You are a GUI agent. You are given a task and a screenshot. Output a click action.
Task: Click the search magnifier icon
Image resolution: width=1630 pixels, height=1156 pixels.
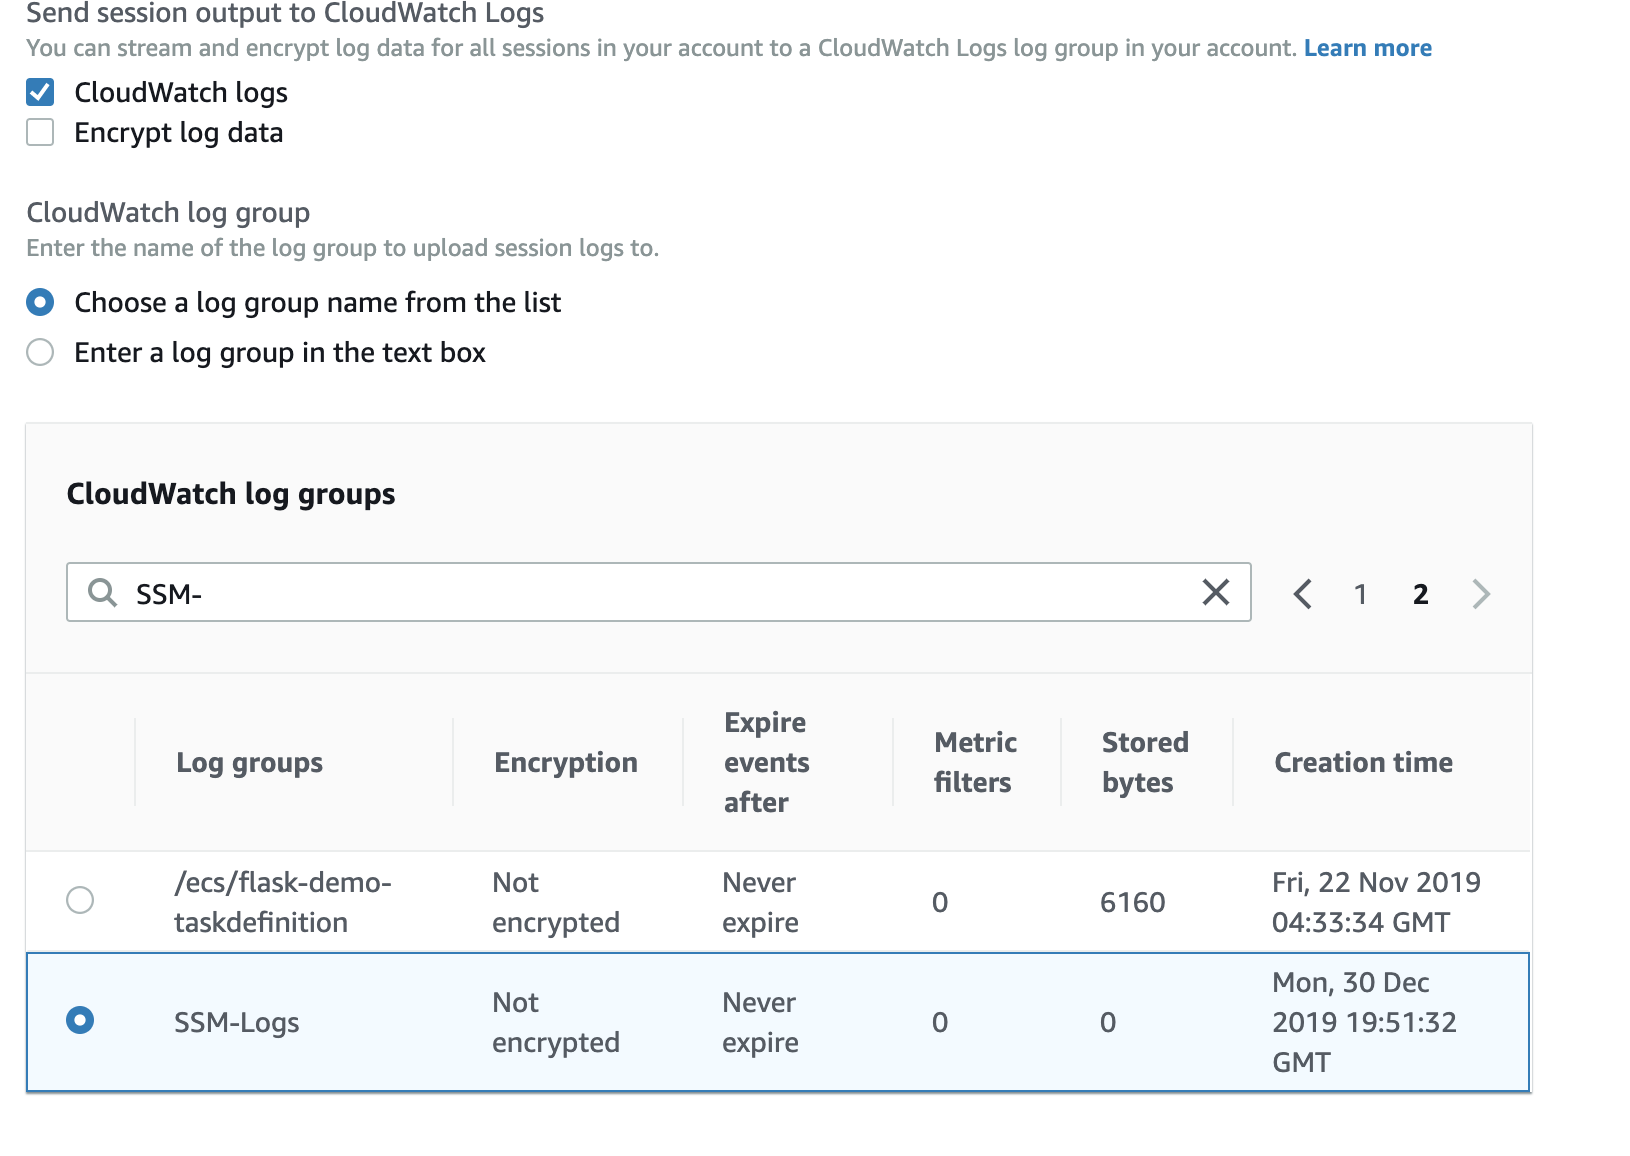pos(101,593)
